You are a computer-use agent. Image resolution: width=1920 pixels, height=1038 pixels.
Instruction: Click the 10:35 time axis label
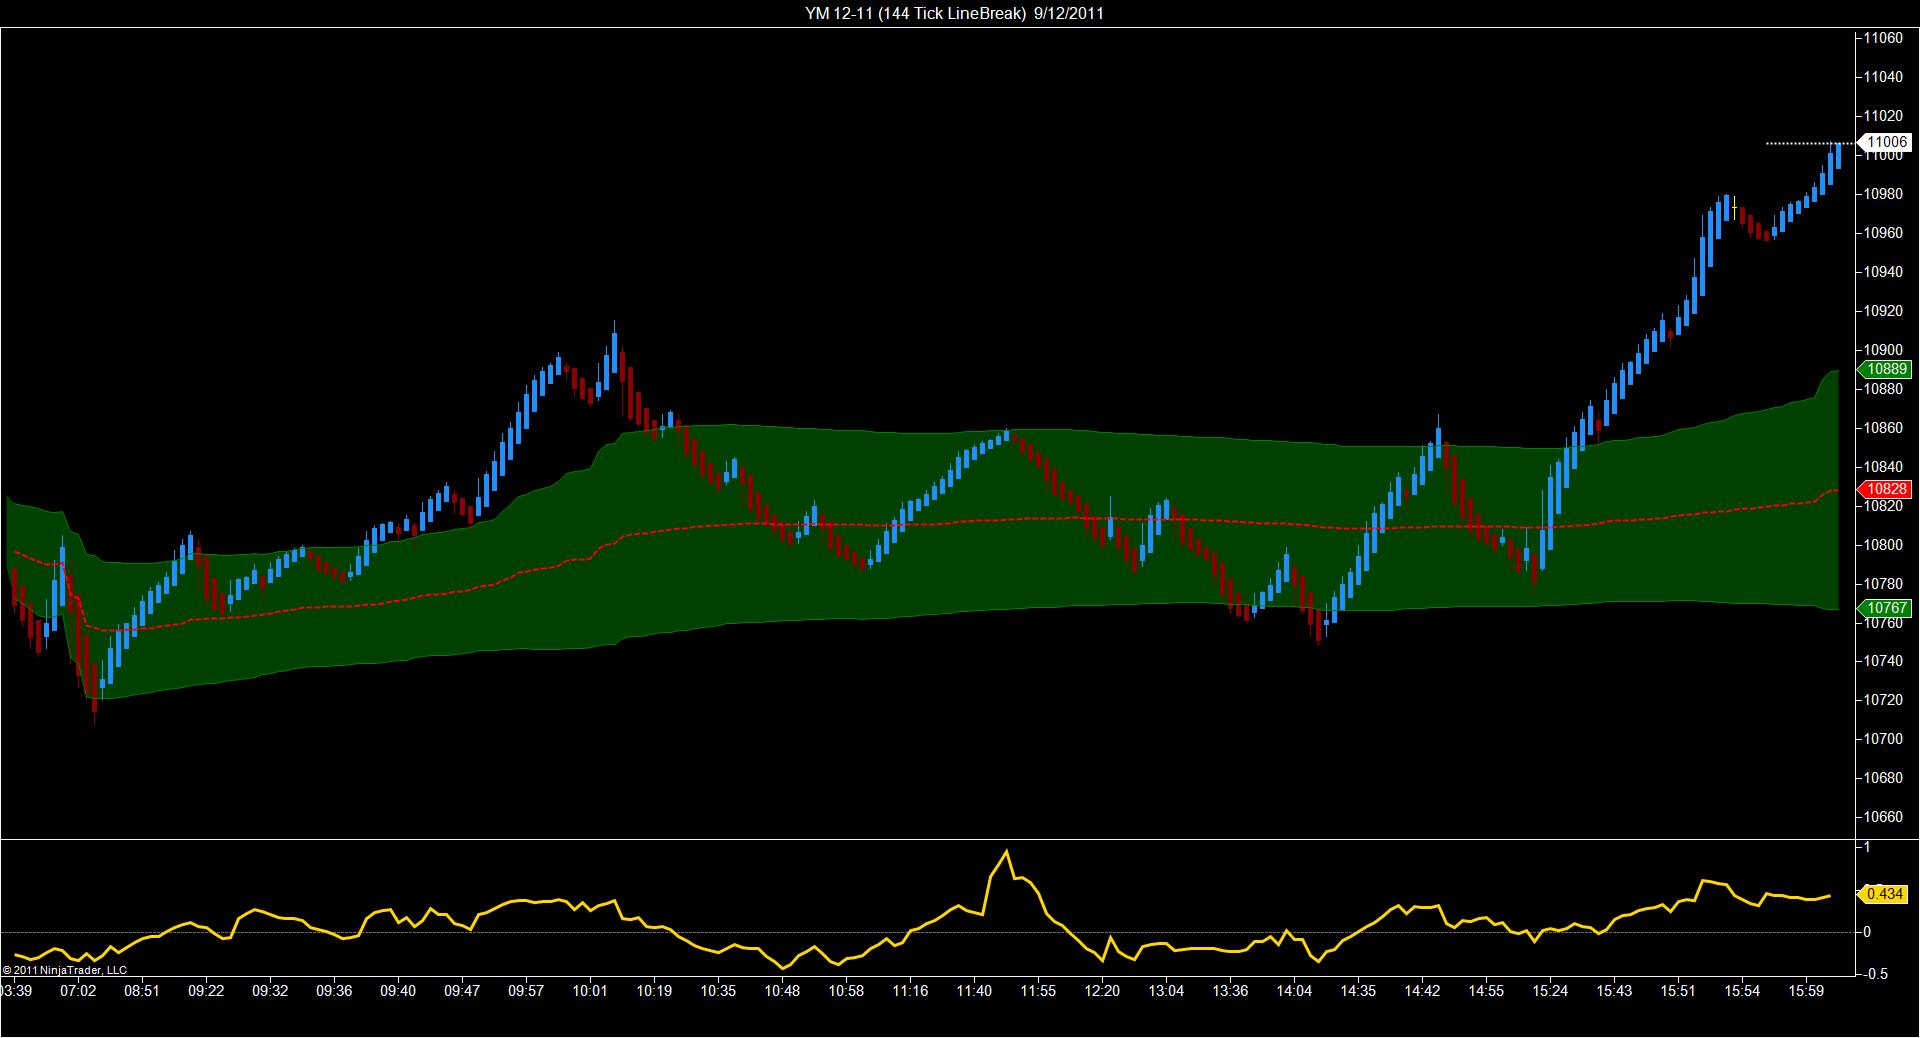pyautogui.click(x=718, y=991)
